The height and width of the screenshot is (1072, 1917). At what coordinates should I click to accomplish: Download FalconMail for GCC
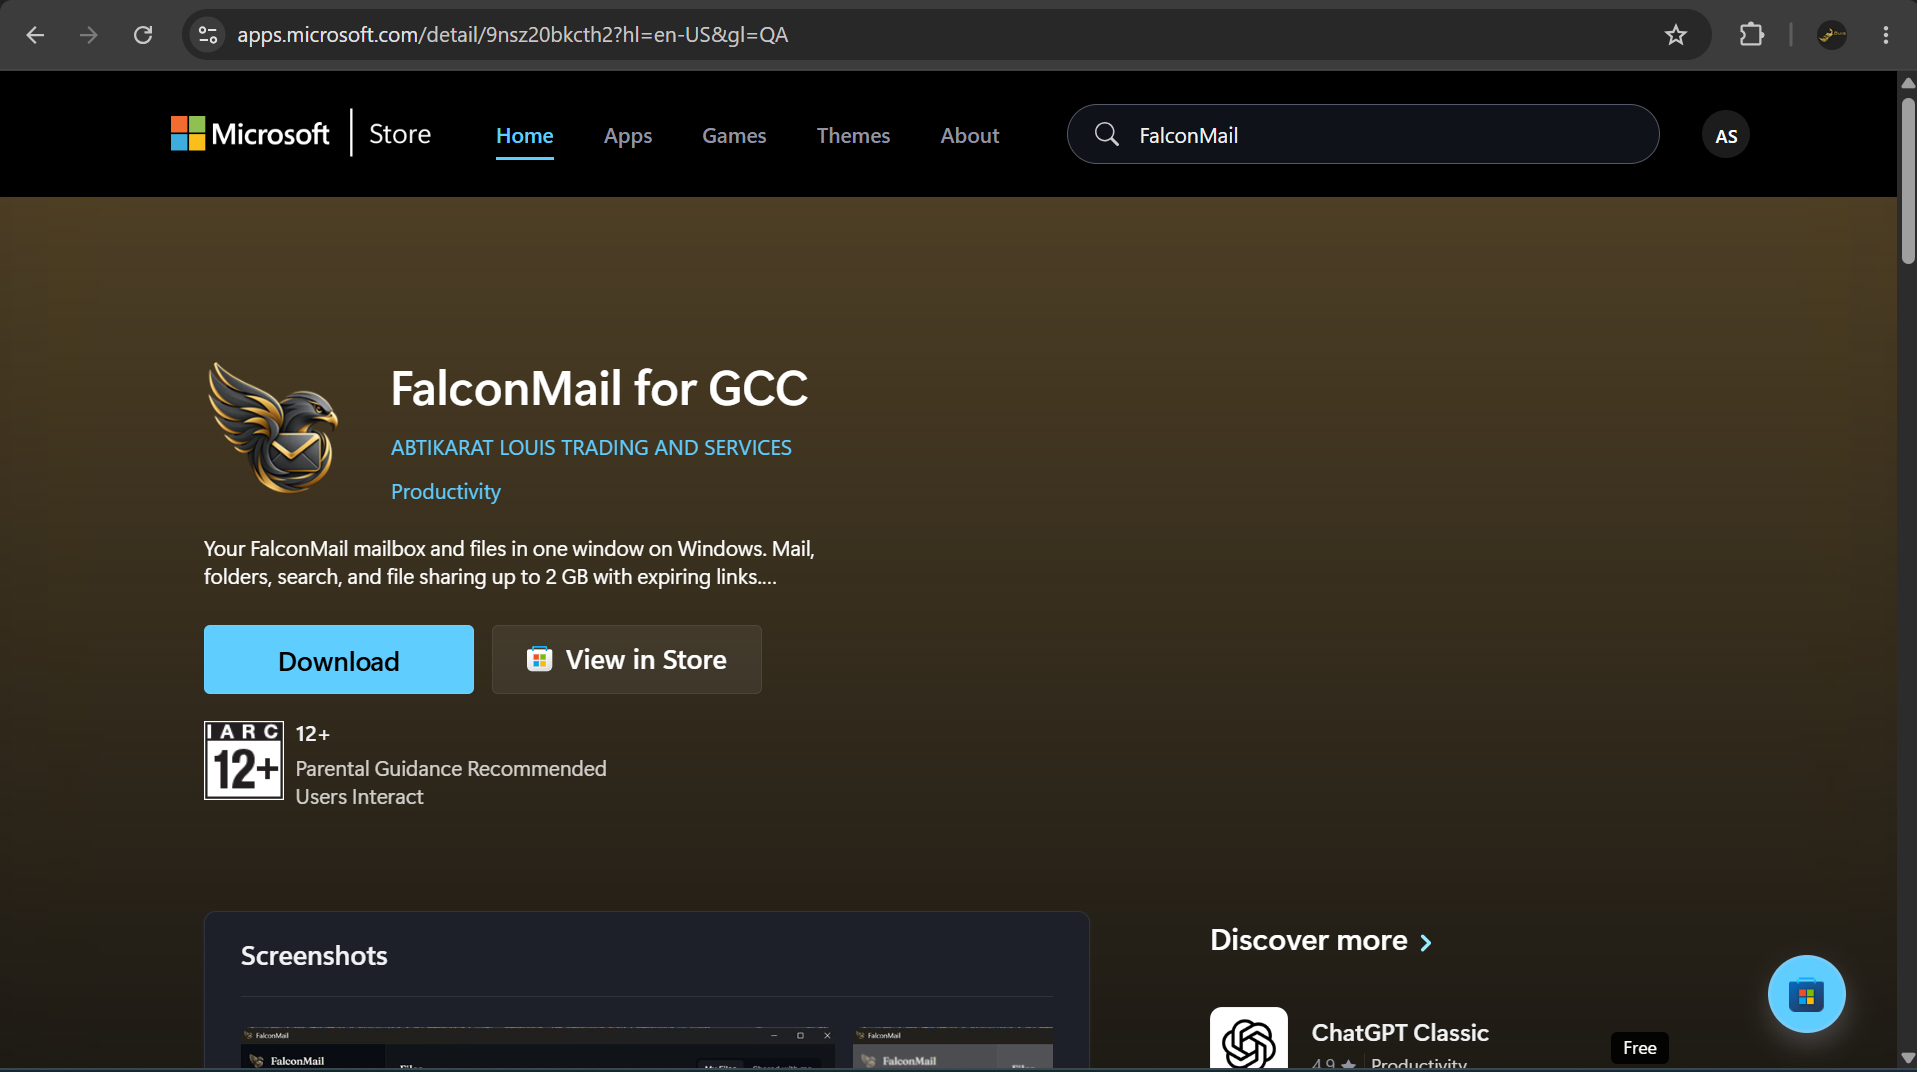[339, 660]
